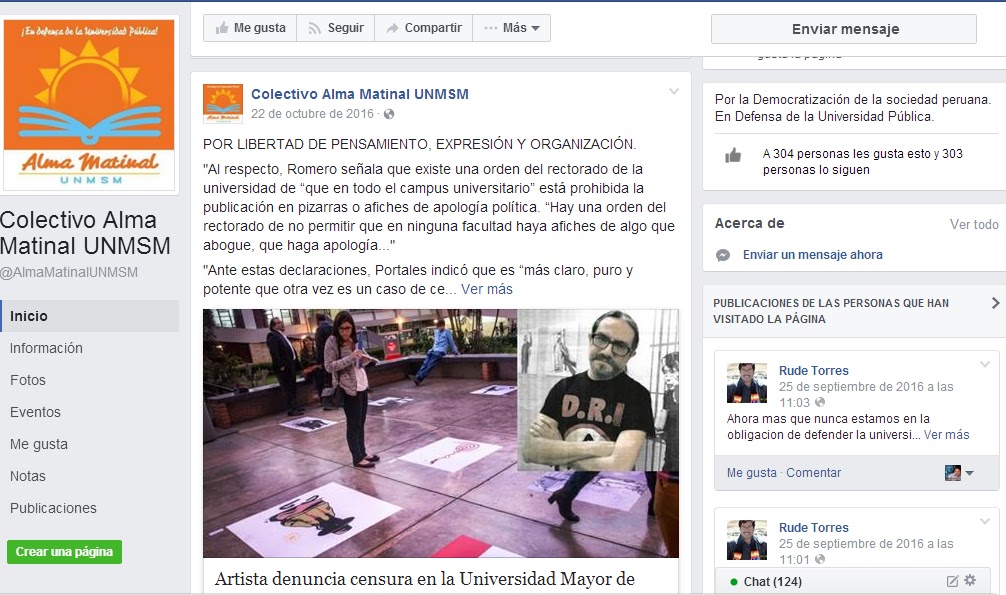Open the Eventos sidebar tab
Image resolution: width=1006 pixels, height=595 pixels.
35,412
